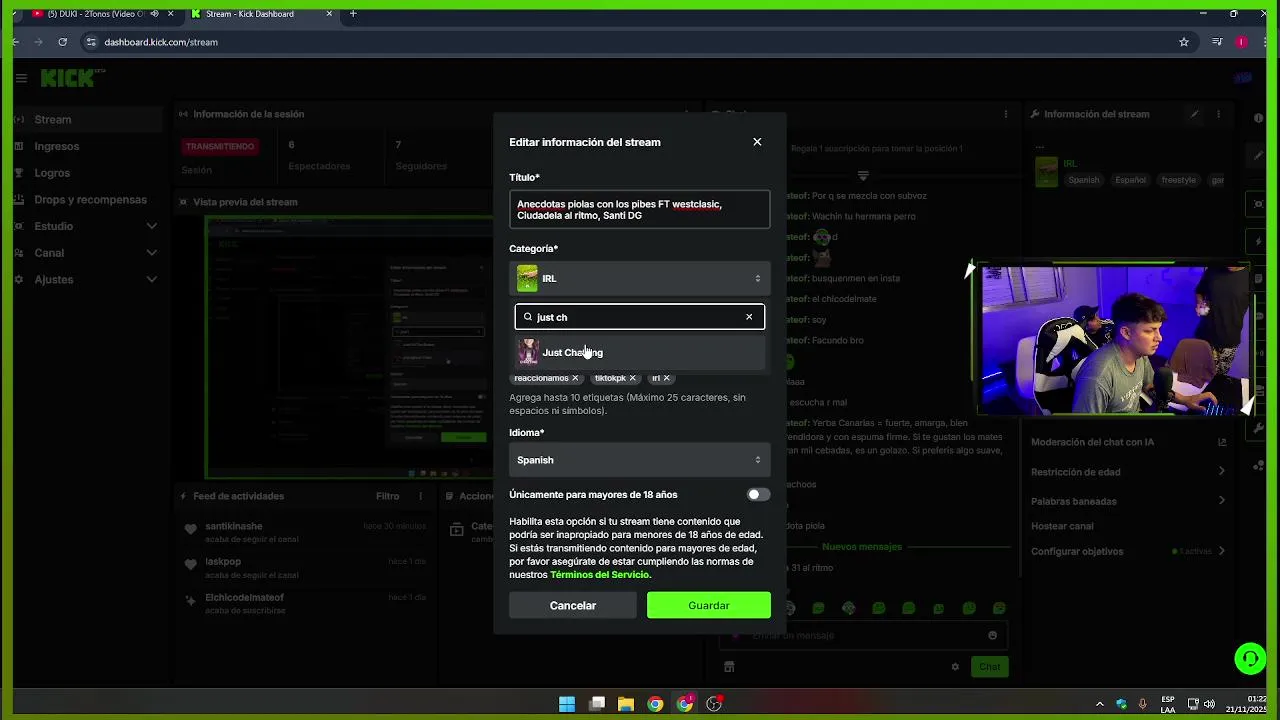The width and height of the screenshot is (1280, 720).
Task: Click the TRANSMITIENDO status badge
Action: [x=220, y=146]
